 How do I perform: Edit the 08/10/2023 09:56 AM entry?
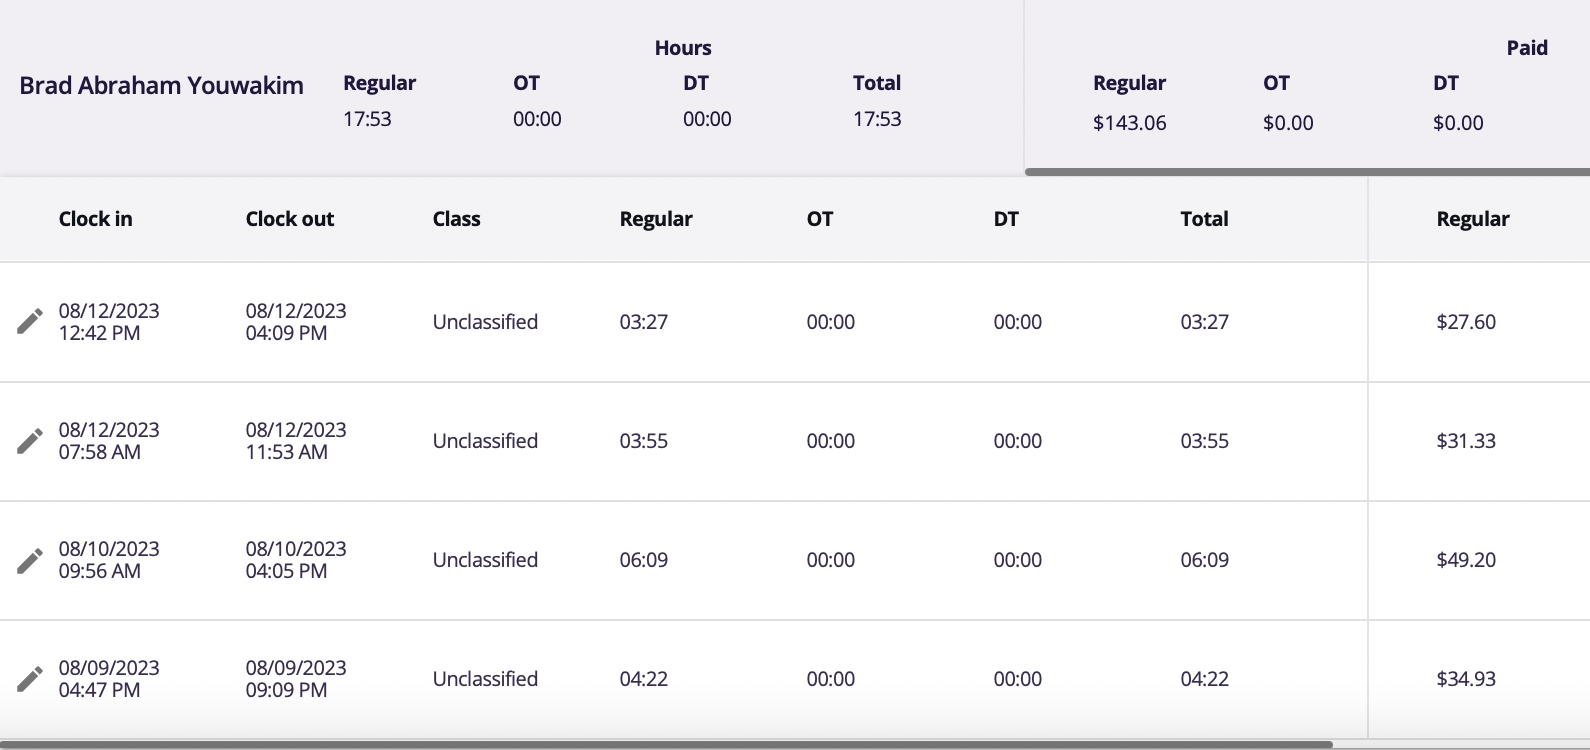click(30, 560)
